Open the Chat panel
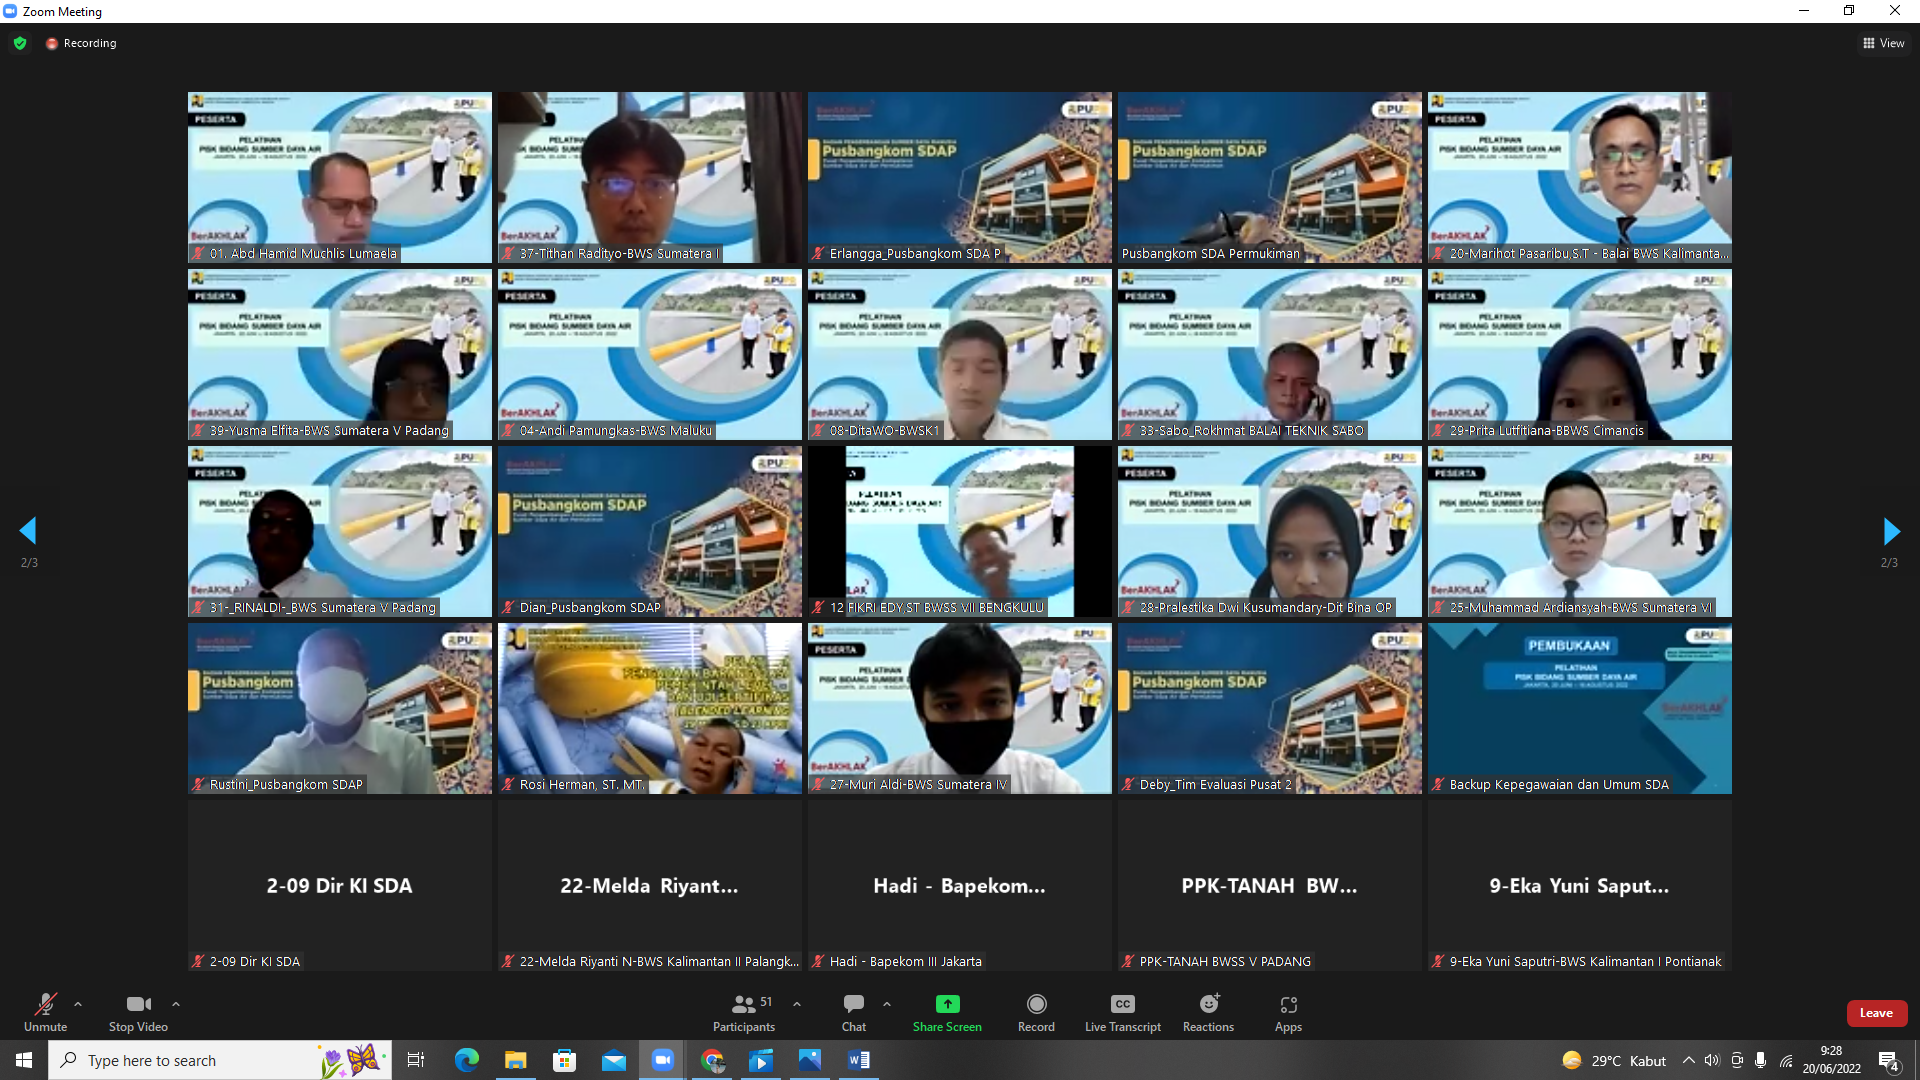This screenshot has height=1080, width=1920. 854,1012
